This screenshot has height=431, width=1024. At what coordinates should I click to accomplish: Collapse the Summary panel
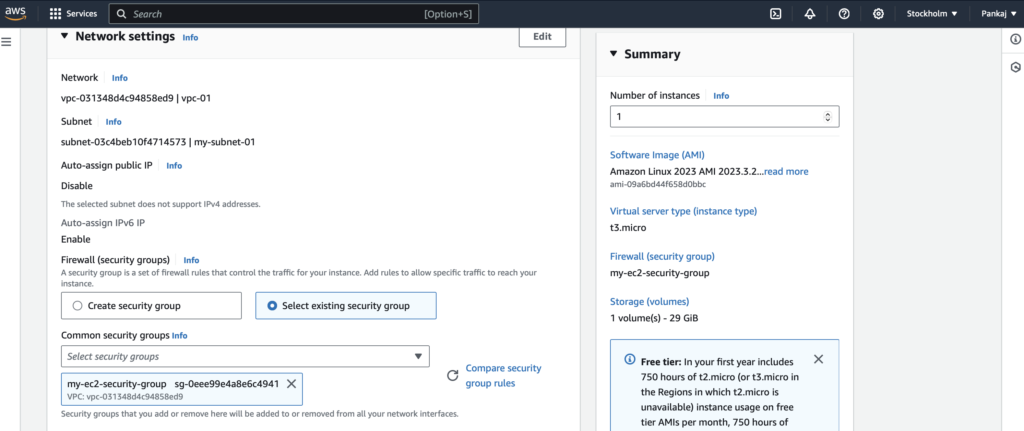pyautogui.click(x=613, y=54)
